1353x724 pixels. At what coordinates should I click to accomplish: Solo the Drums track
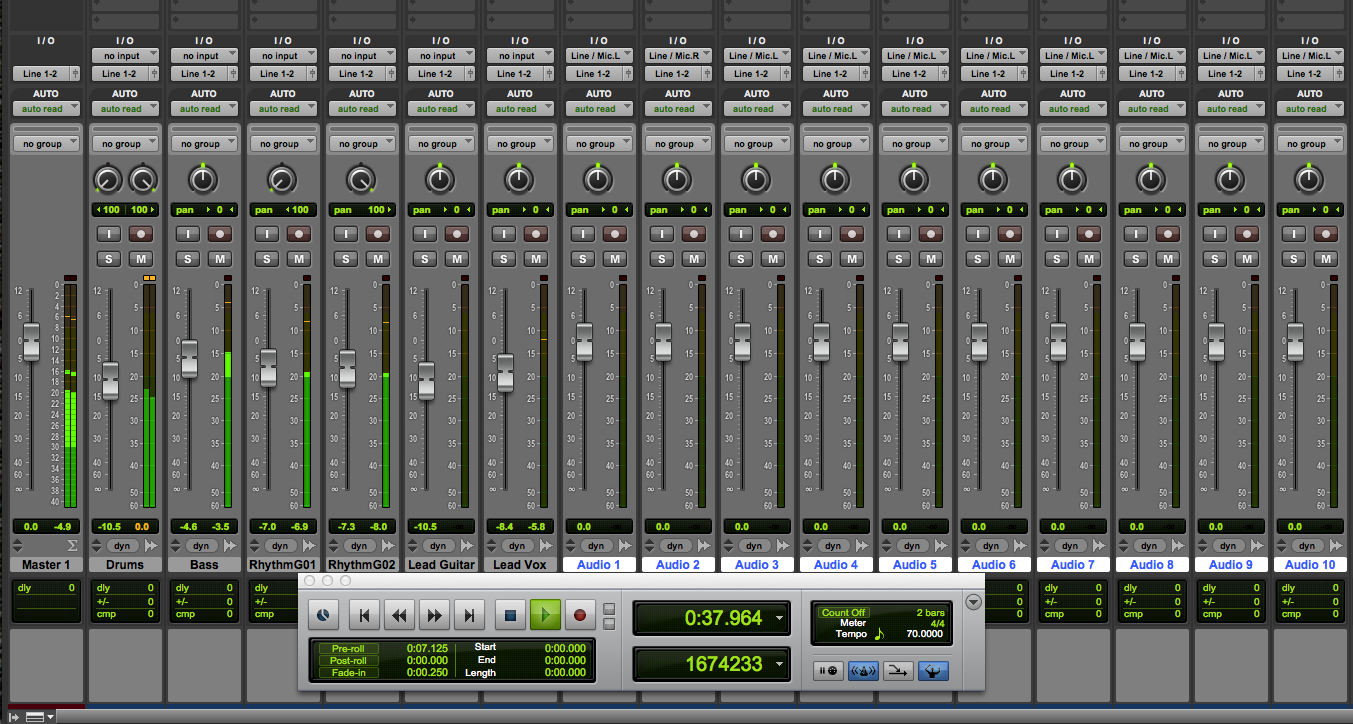pos(108,258)
